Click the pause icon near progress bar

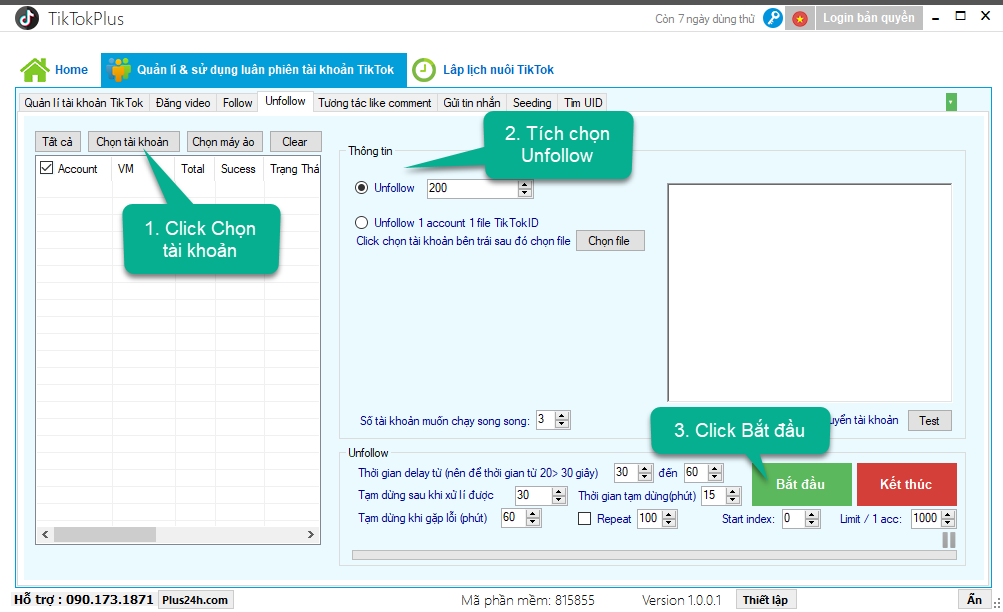point(948,540)
